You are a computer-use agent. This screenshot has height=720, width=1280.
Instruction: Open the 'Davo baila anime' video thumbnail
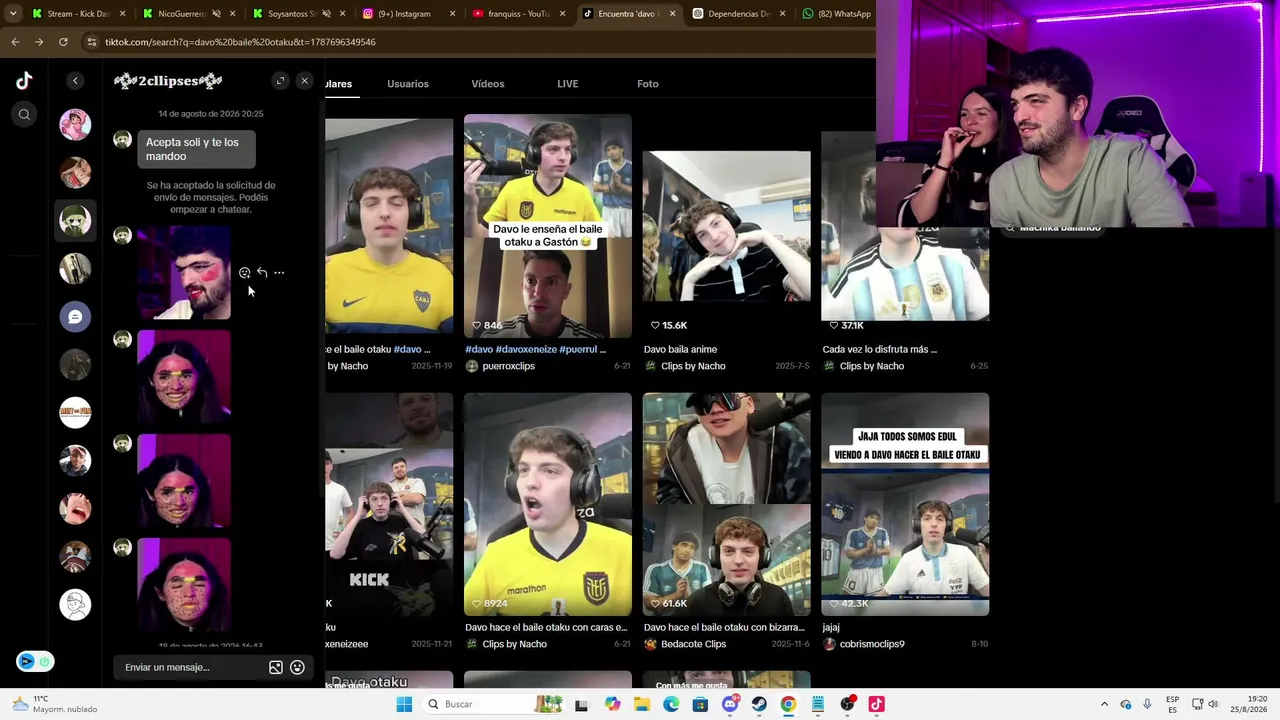click(x=727, y=227)
